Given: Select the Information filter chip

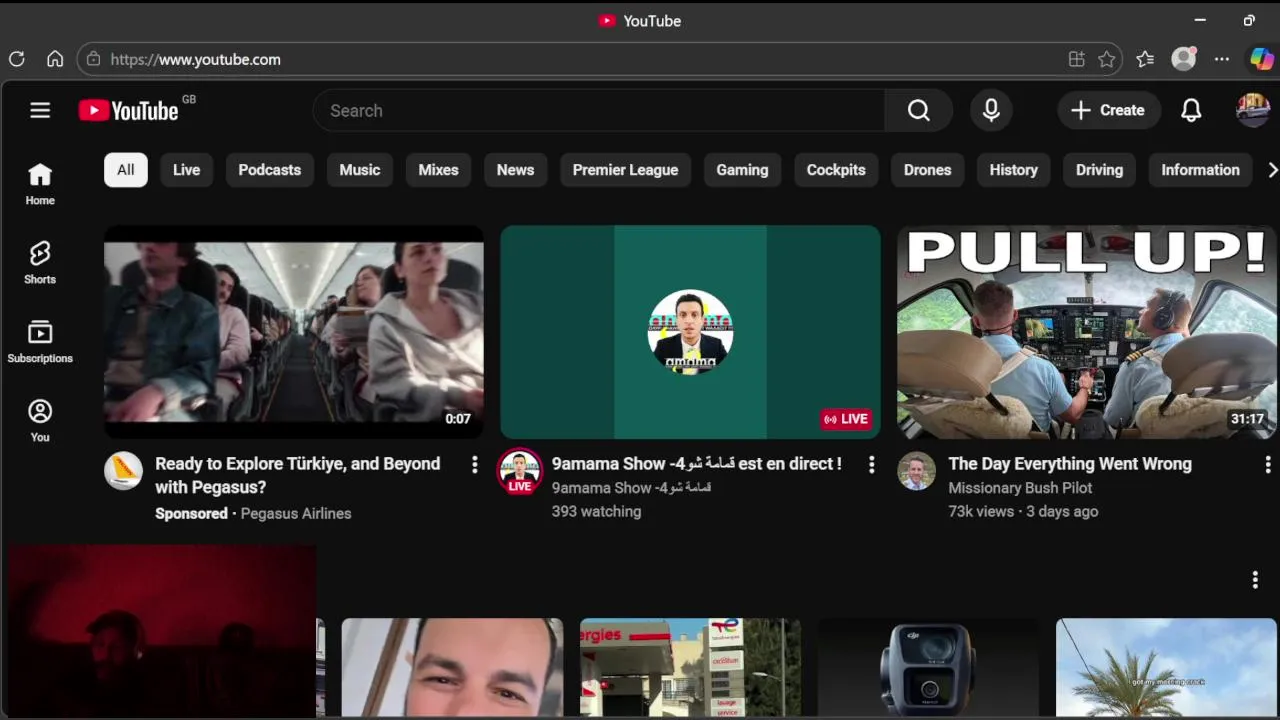Looking at the screenshot, I should (x=1200, y=170).
